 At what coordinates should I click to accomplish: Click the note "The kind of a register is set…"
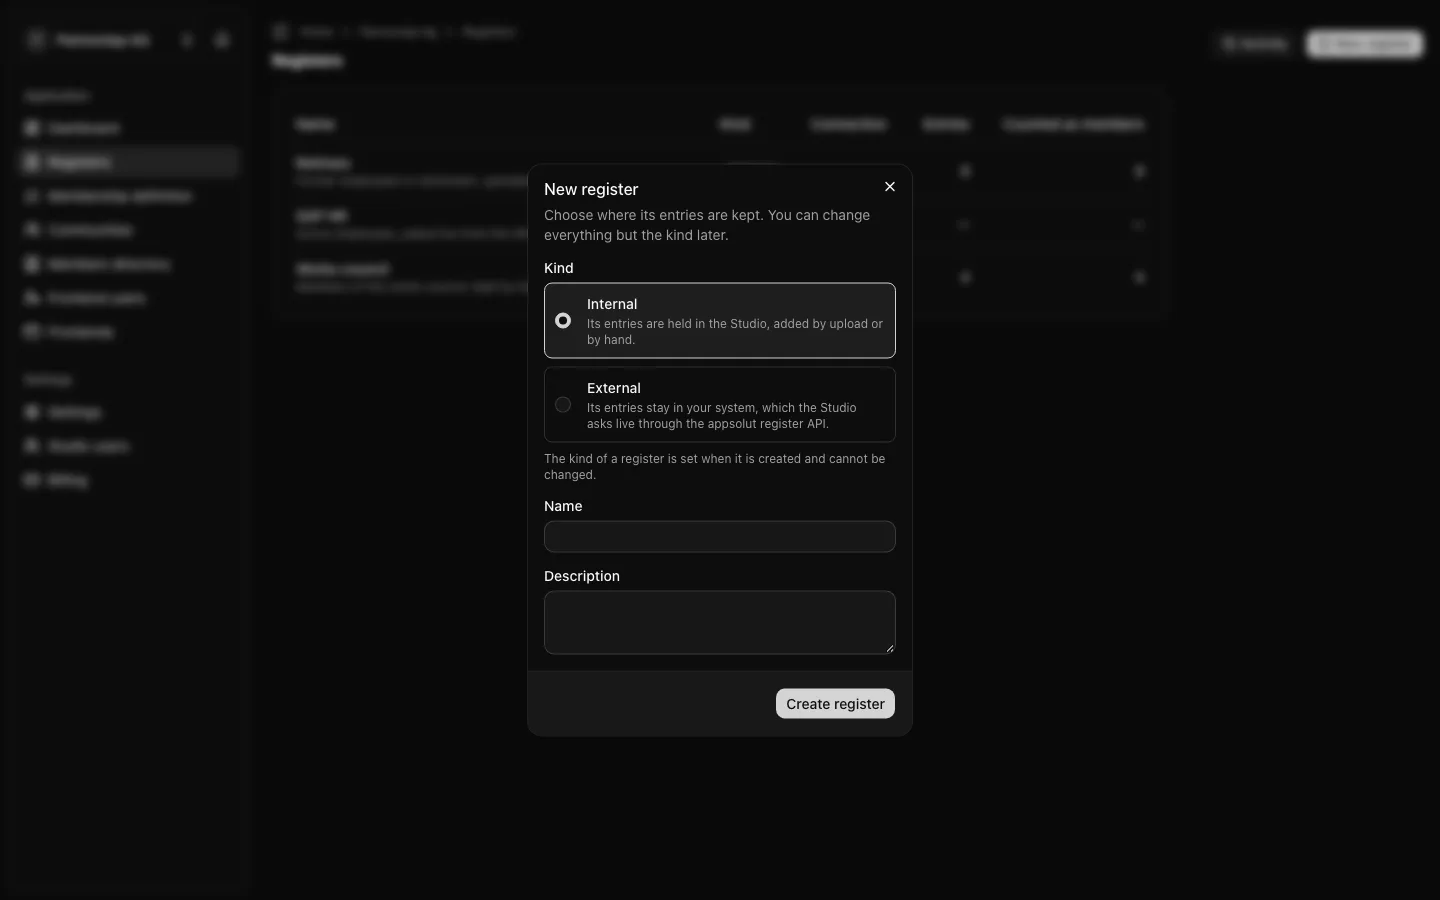[715, 467]
